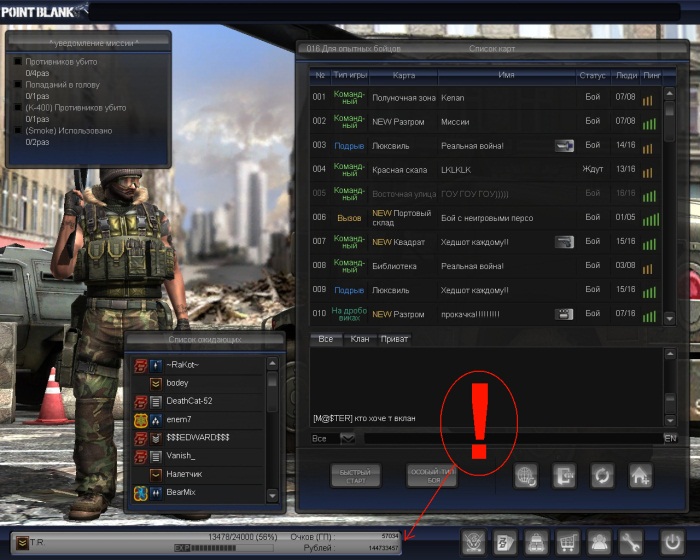Click rank badge beside $$$EDWARD$$$
The image size is (700, 560).
point(155,439)
